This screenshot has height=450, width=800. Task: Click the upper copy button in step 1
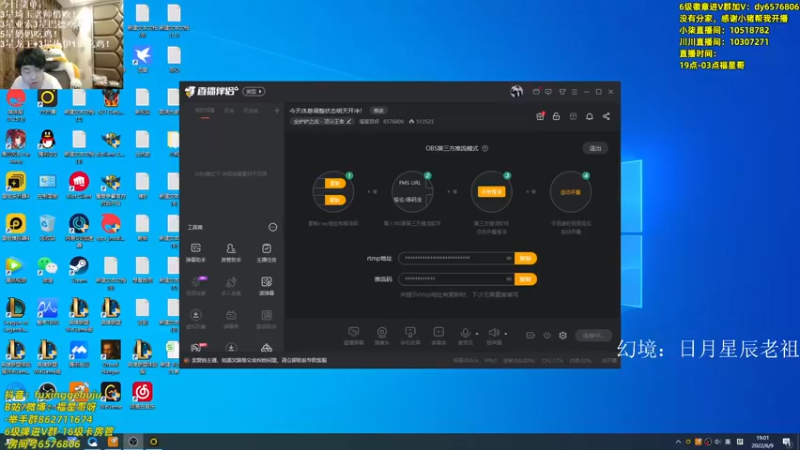pyautogui.click(x=335, y=183)
